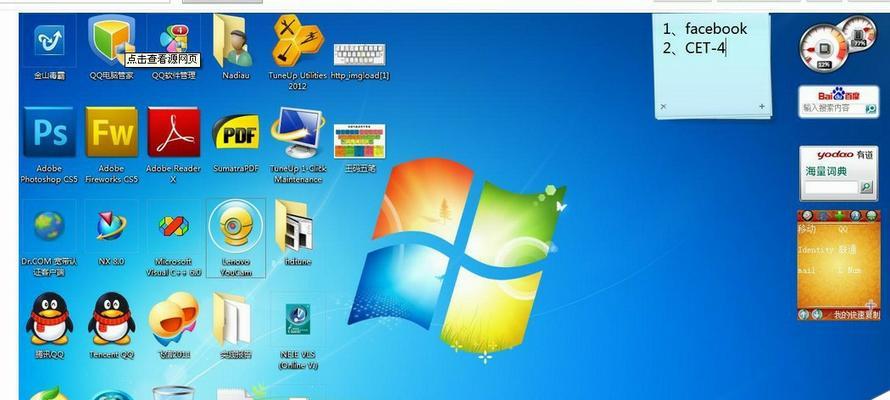Click the yodao dictionary input field
890x400 pixels.
click(832, 187)
